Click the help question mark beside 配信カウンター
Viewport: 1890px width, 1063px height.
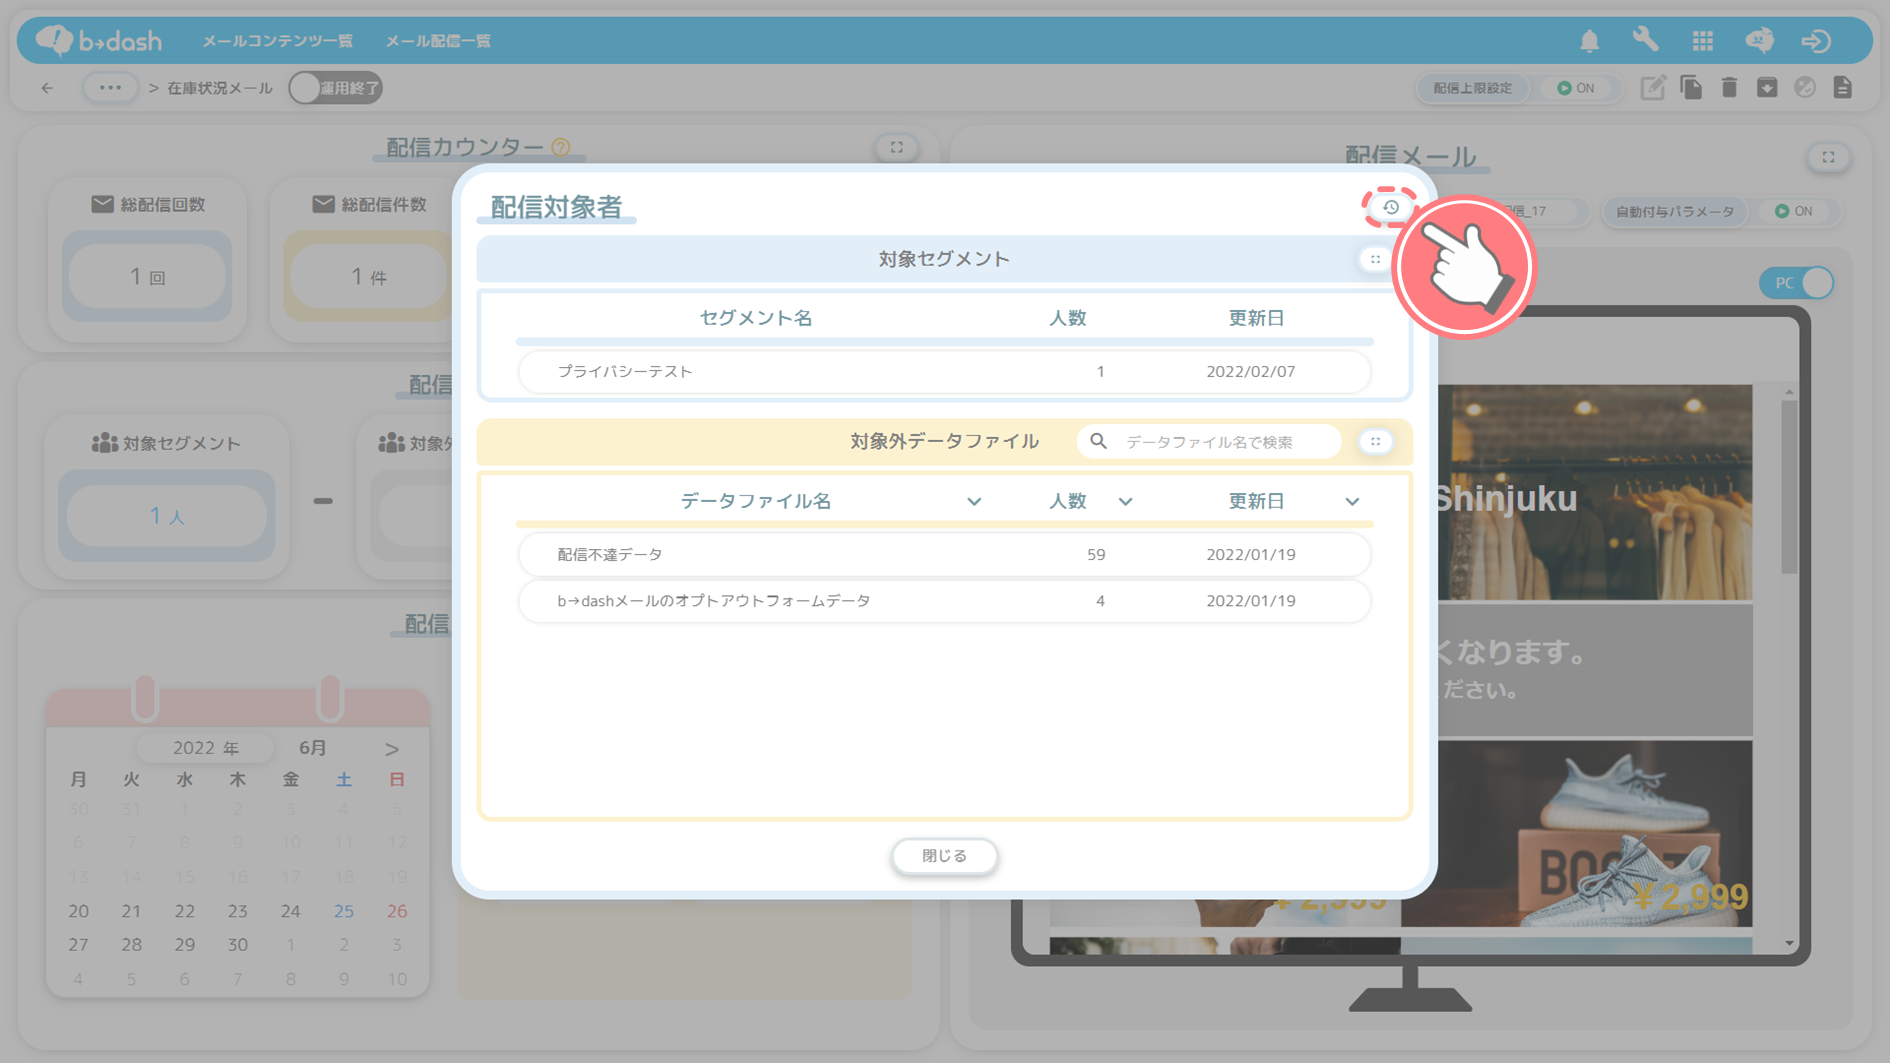pyautogui.click(x=561, y=147)
